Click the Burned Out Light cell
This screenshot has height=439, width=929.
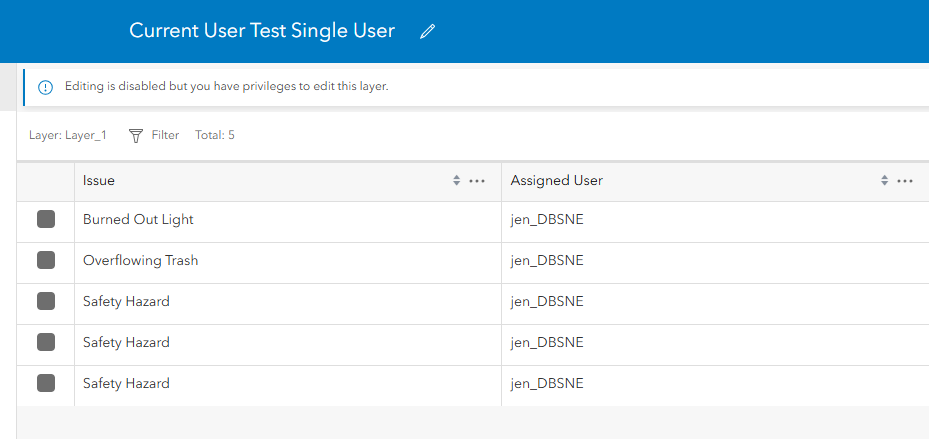pyautogui.click(x=138, y=220)
